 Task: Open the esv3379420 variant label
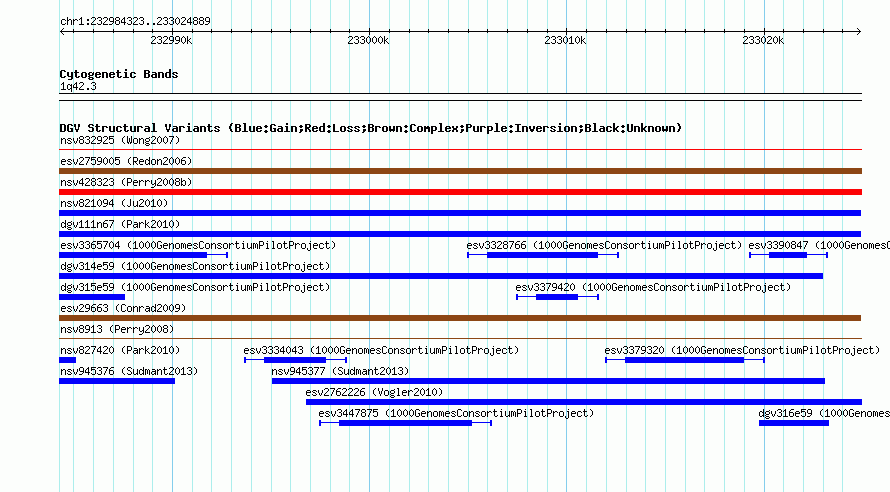click(653, 287)
